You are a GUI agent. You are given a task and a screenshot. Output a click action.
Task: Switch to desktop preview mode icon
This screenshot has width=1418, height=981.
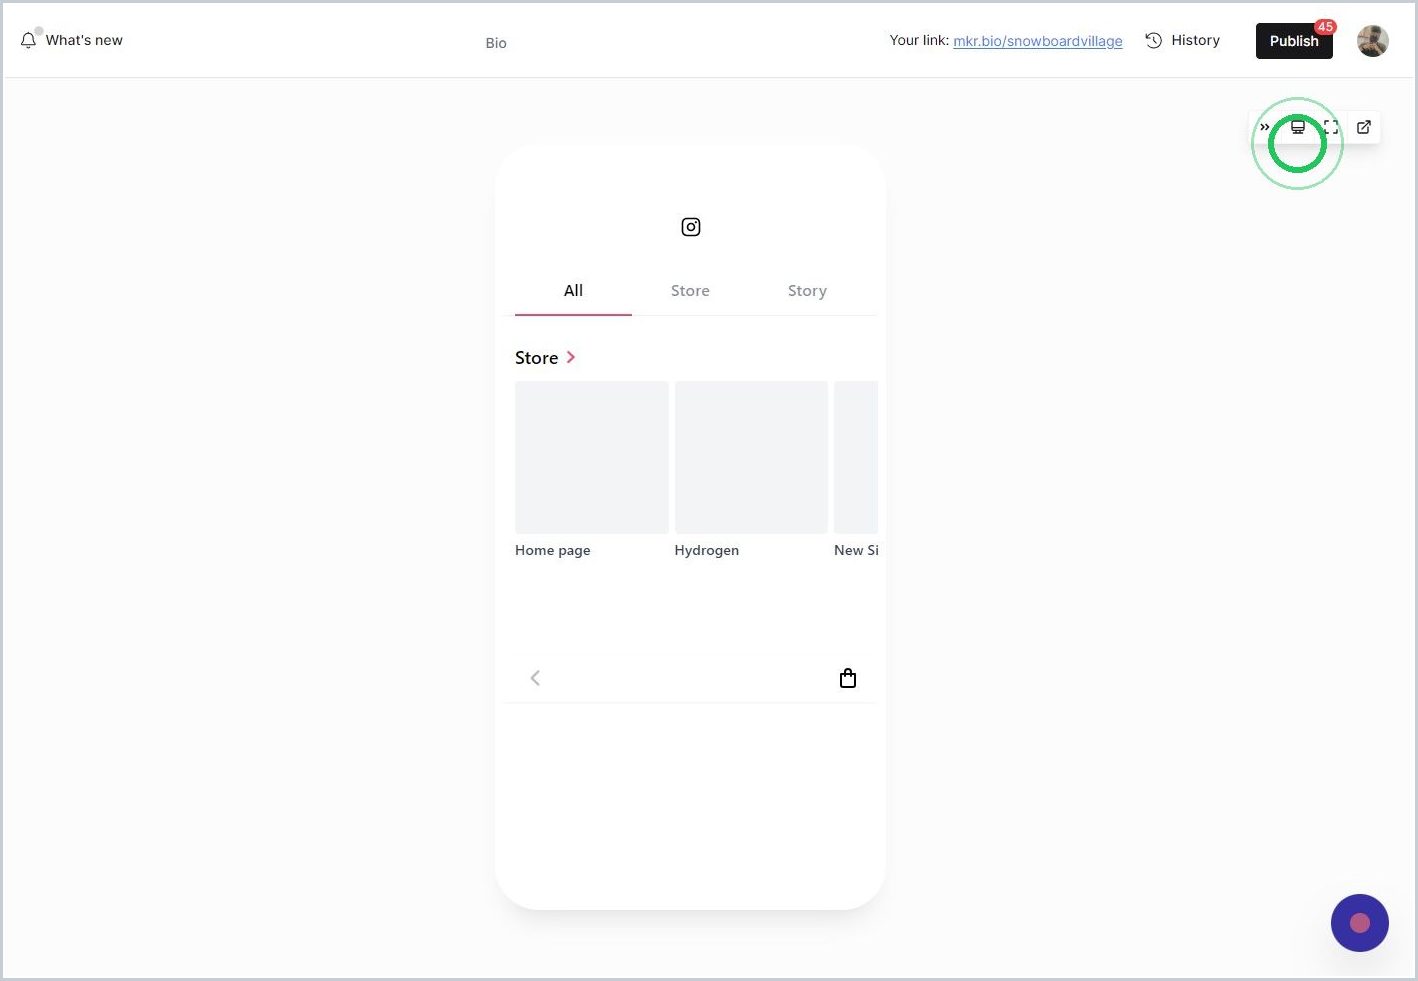coord(1298,127)
